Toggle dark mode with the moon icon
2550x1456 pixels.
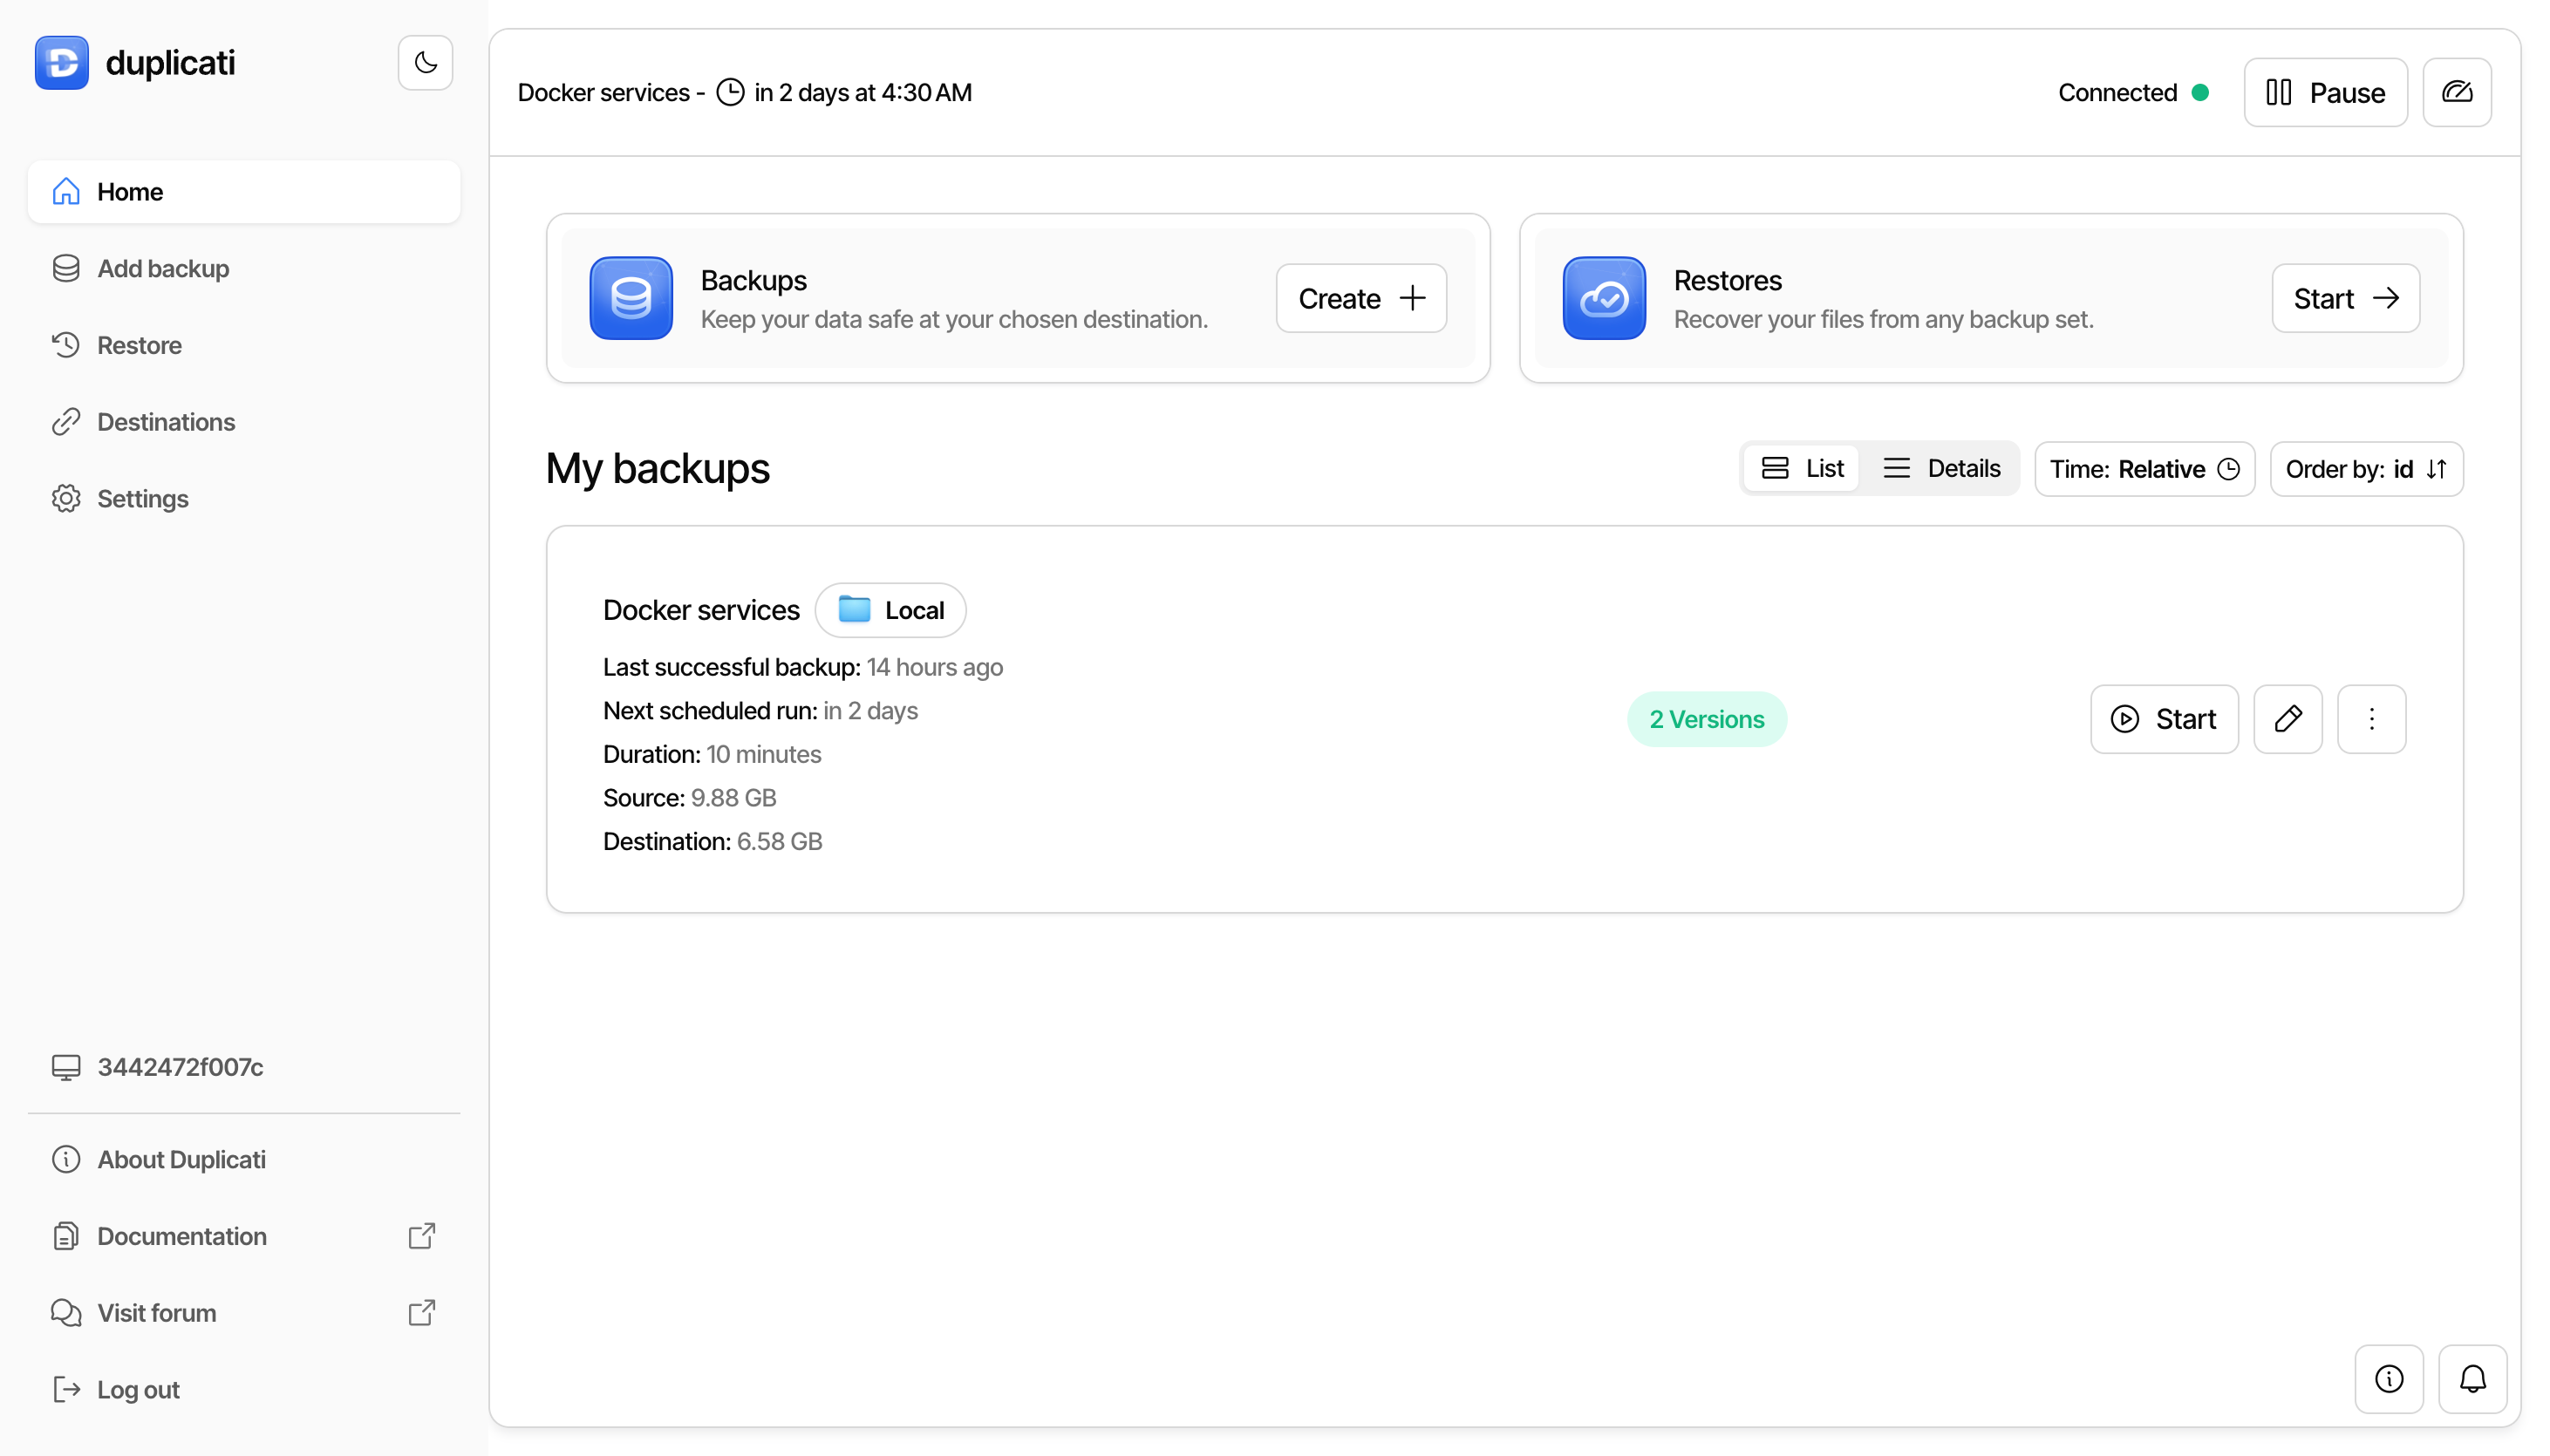425,63
